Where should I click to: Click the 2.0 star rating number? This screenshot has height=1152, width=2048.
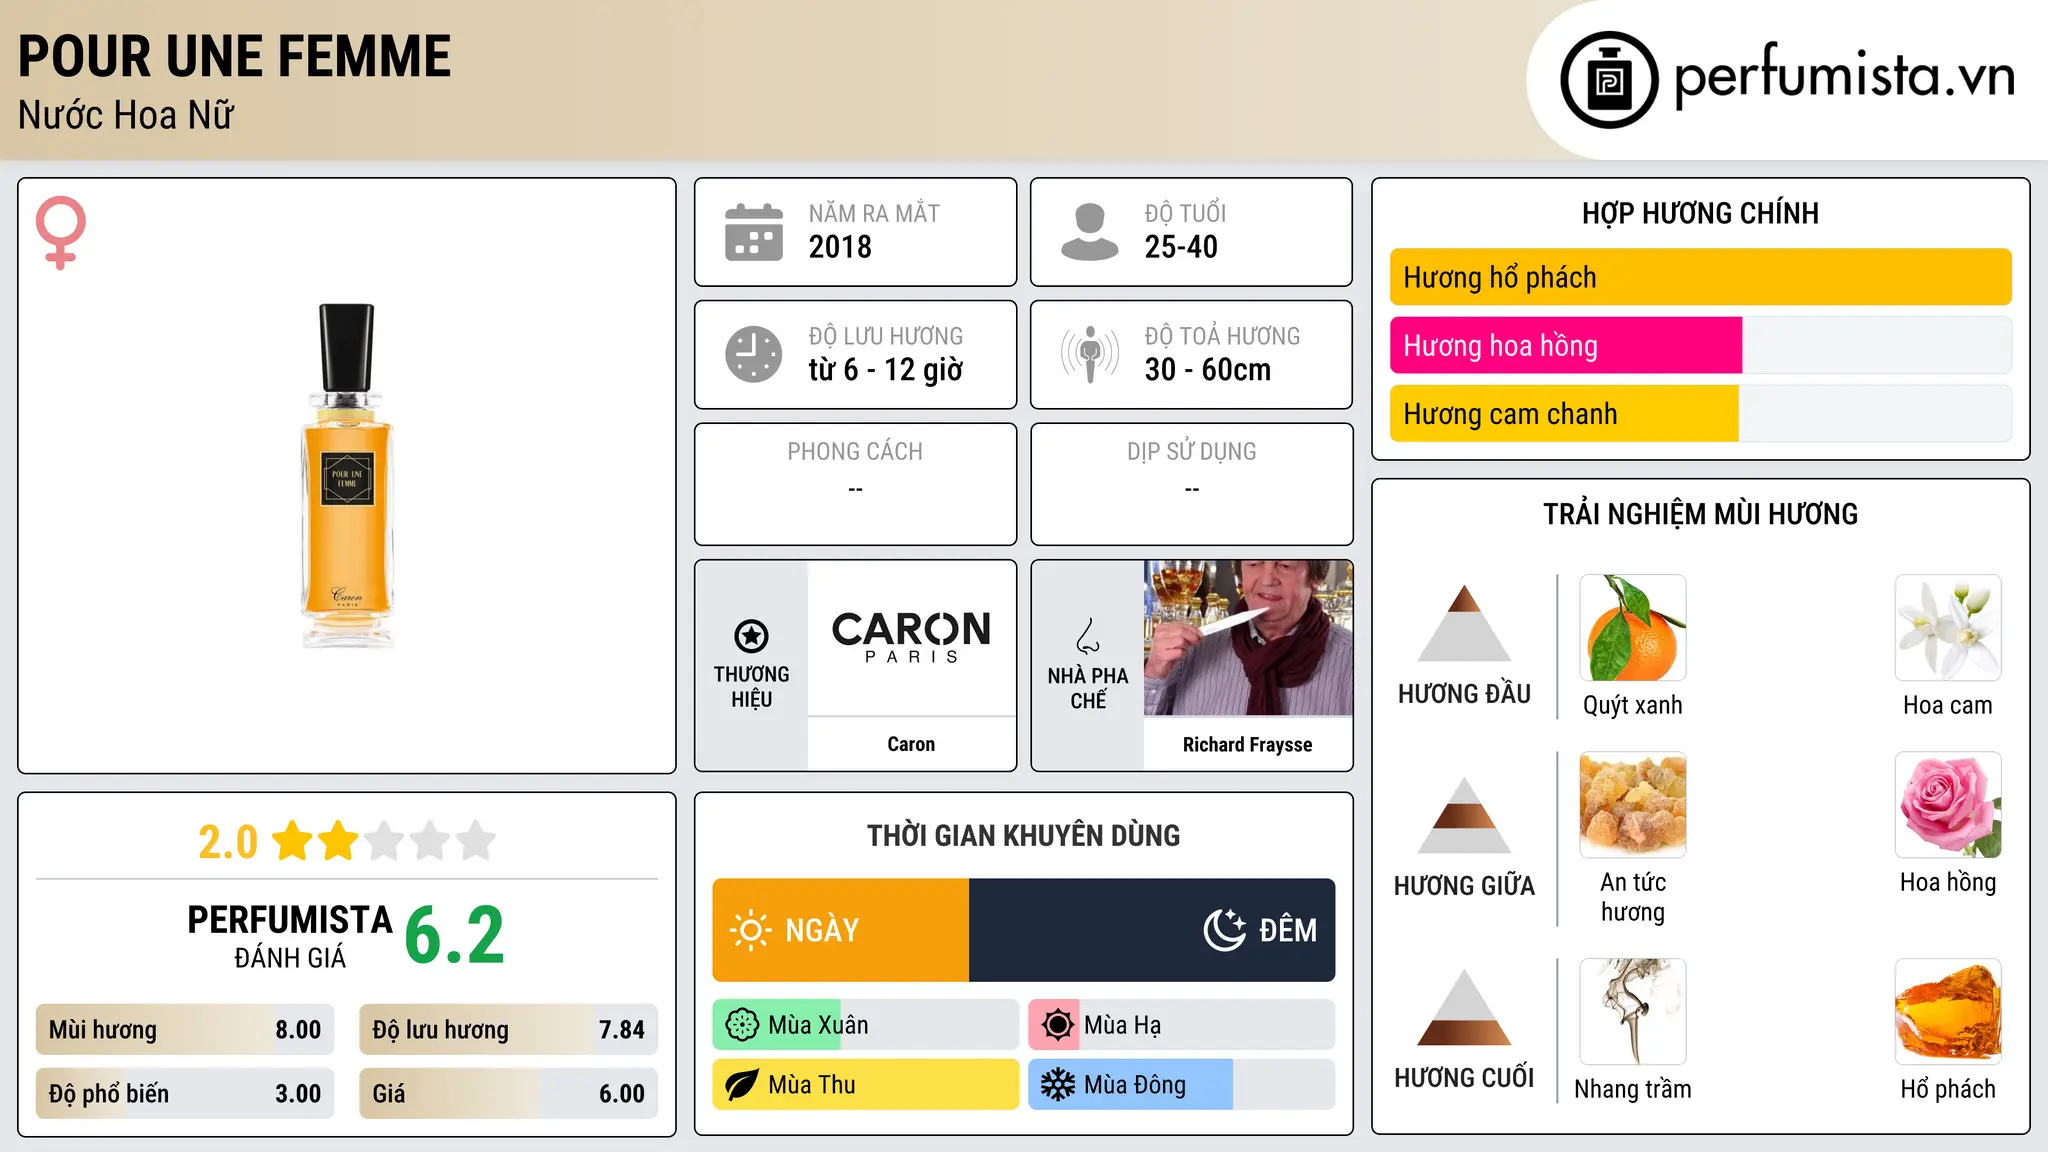[228, 842]
